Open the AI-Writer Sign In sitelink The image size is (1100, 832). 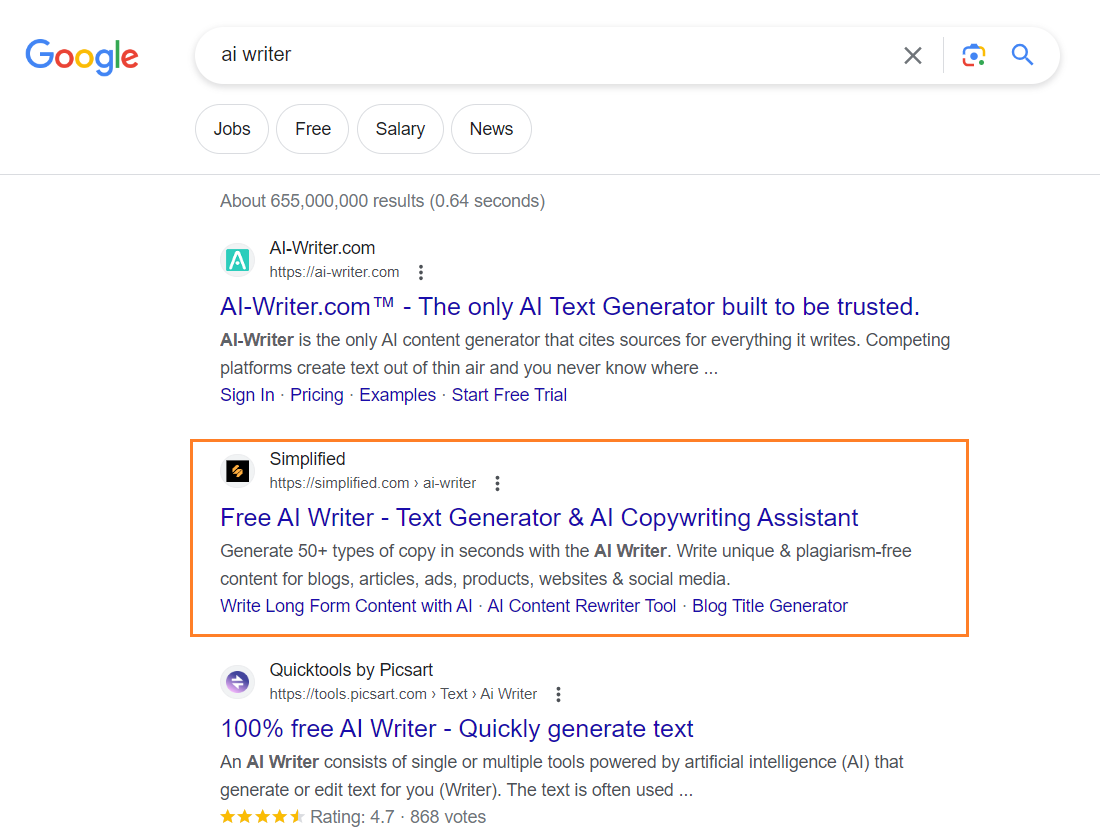247,395
